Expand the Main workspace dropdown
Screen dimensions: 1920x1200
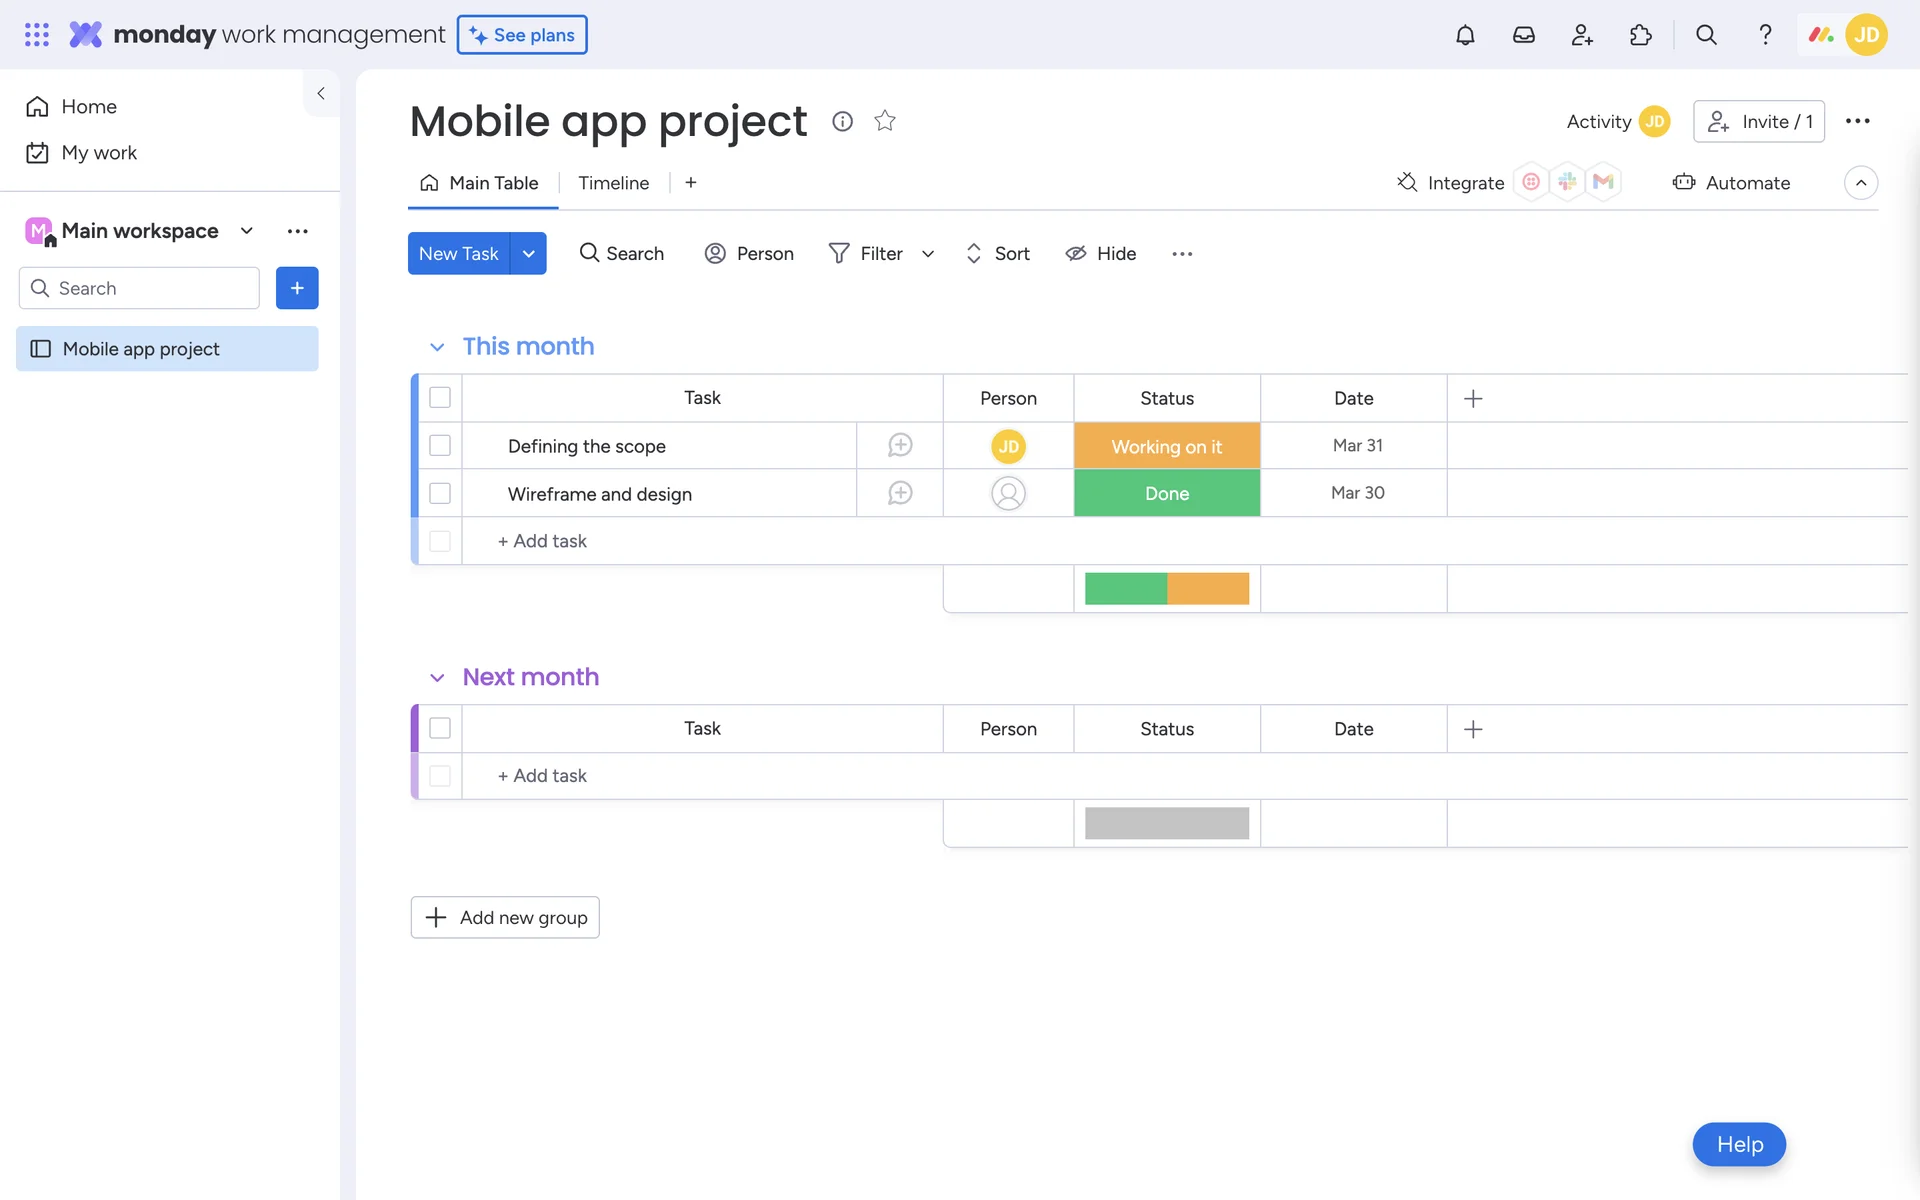click(x=246, y=231)
